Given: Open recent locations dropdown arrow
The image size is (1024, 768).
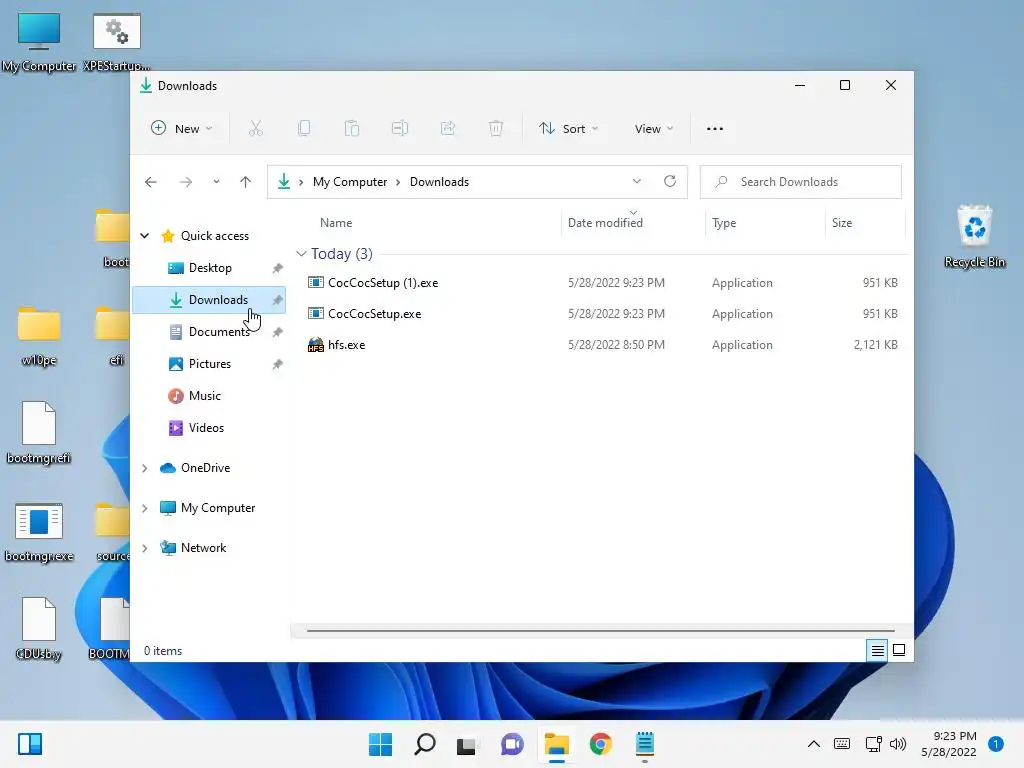Looking at the screenshot, I should pyautogui.click(x=216, y=182).
